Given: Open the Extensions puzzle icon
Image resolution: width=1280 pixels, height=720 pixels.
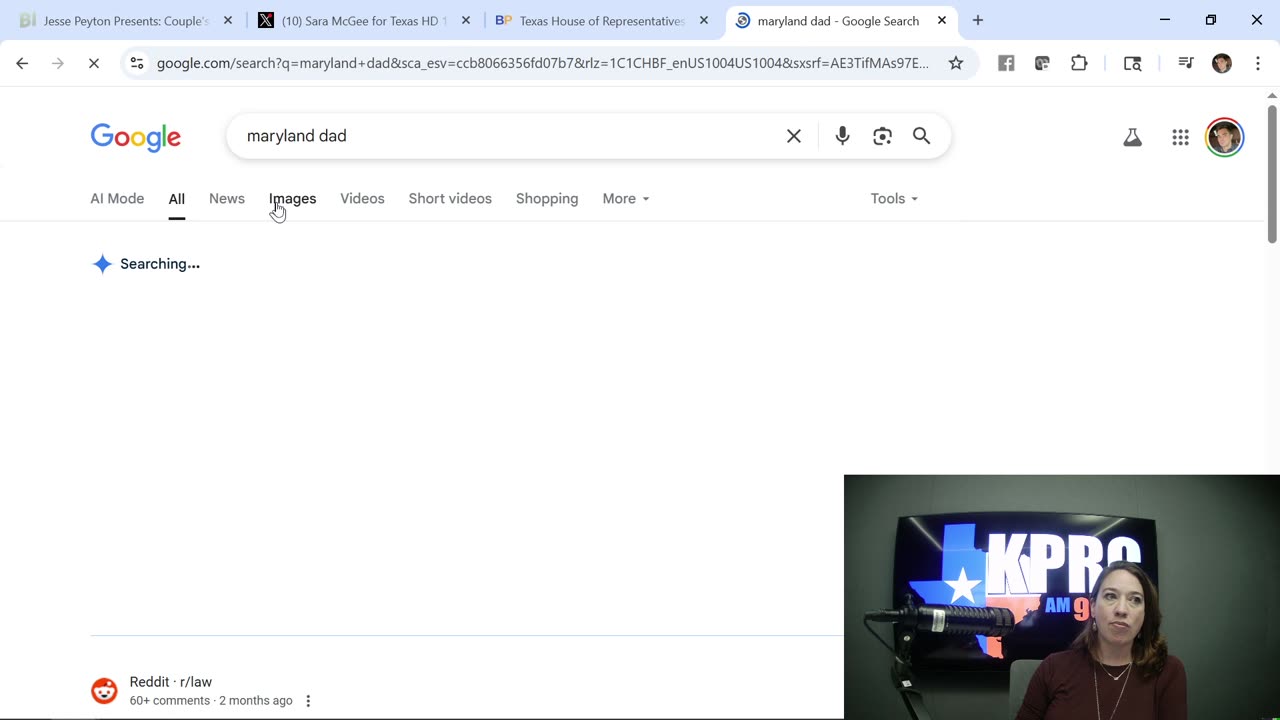Looking at the screenshot, I should (1079, 63).
